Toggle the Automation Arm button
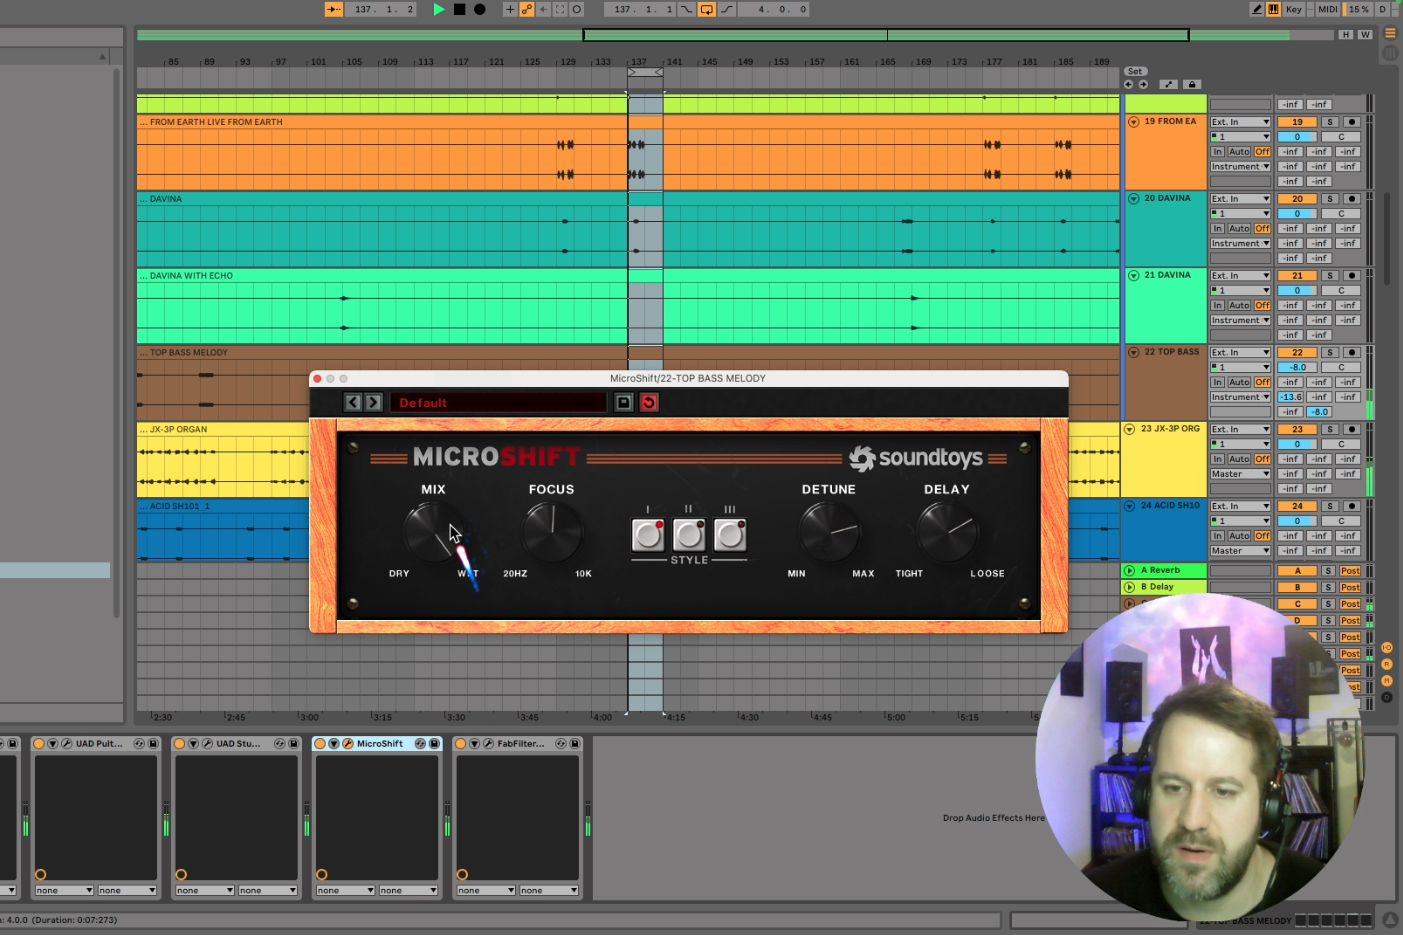Image resolution: width=1403 pixels, height=935 pixels. tap(526, 9)
